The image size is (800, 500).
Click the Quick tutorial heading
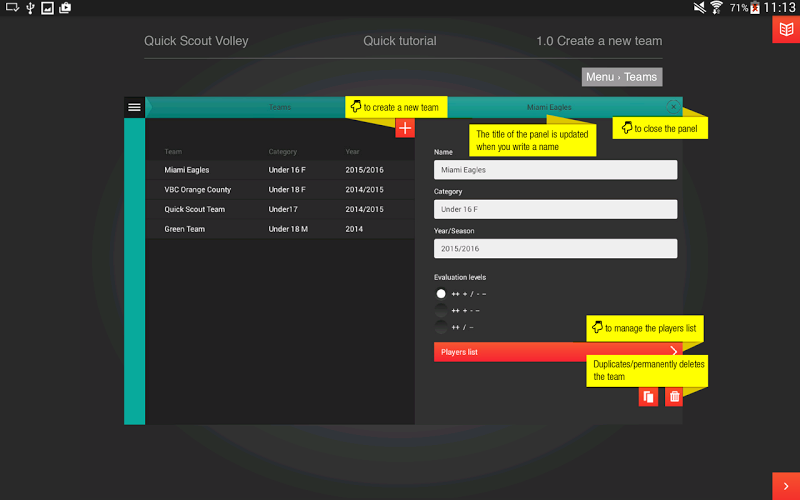pyautogui.click(x=399, y=41)
